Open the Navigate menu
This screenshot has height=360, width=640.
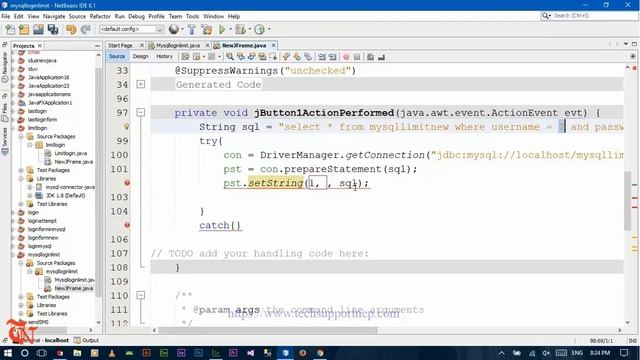tap(54, 16)
